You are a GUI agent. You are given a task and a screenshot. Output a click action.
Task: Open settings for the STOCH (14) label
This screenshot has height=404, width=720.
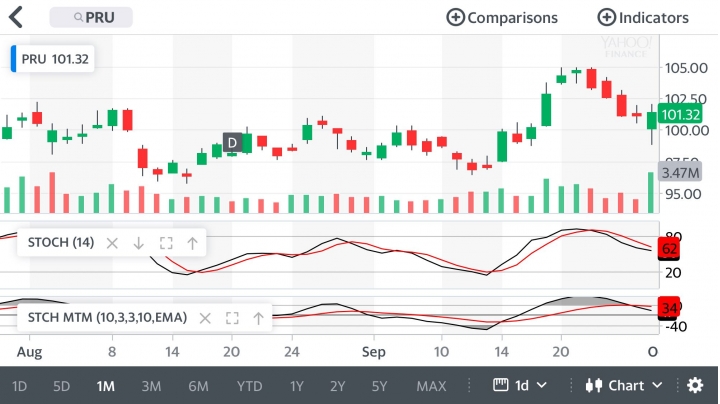click(x=61, y=242)
